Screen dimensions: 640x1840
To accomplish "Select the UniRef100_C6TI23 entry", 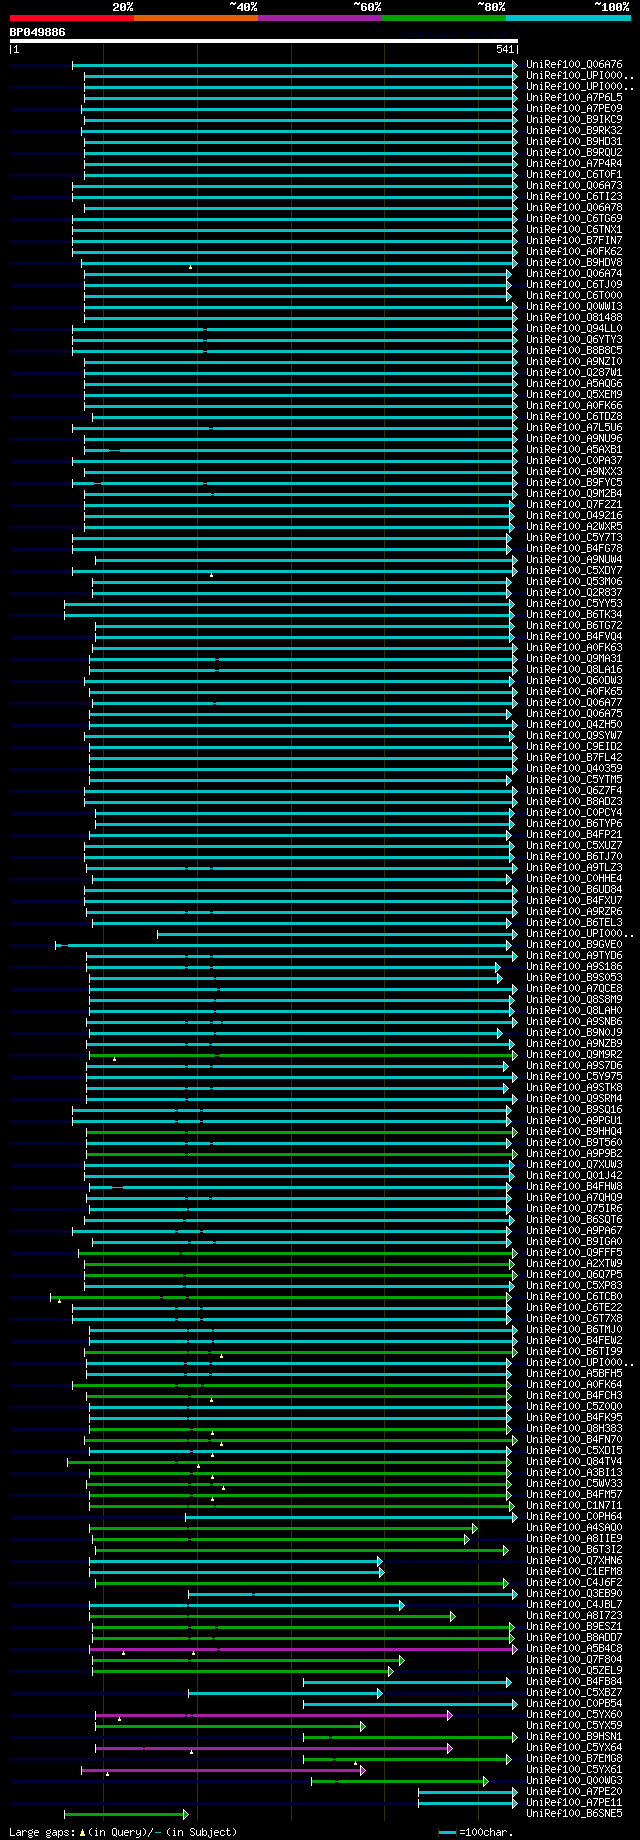I will tap(574, 197).
